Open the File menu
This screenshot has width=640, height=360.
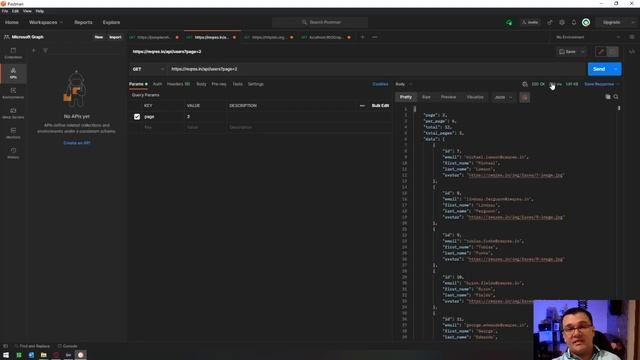point(5,11)
